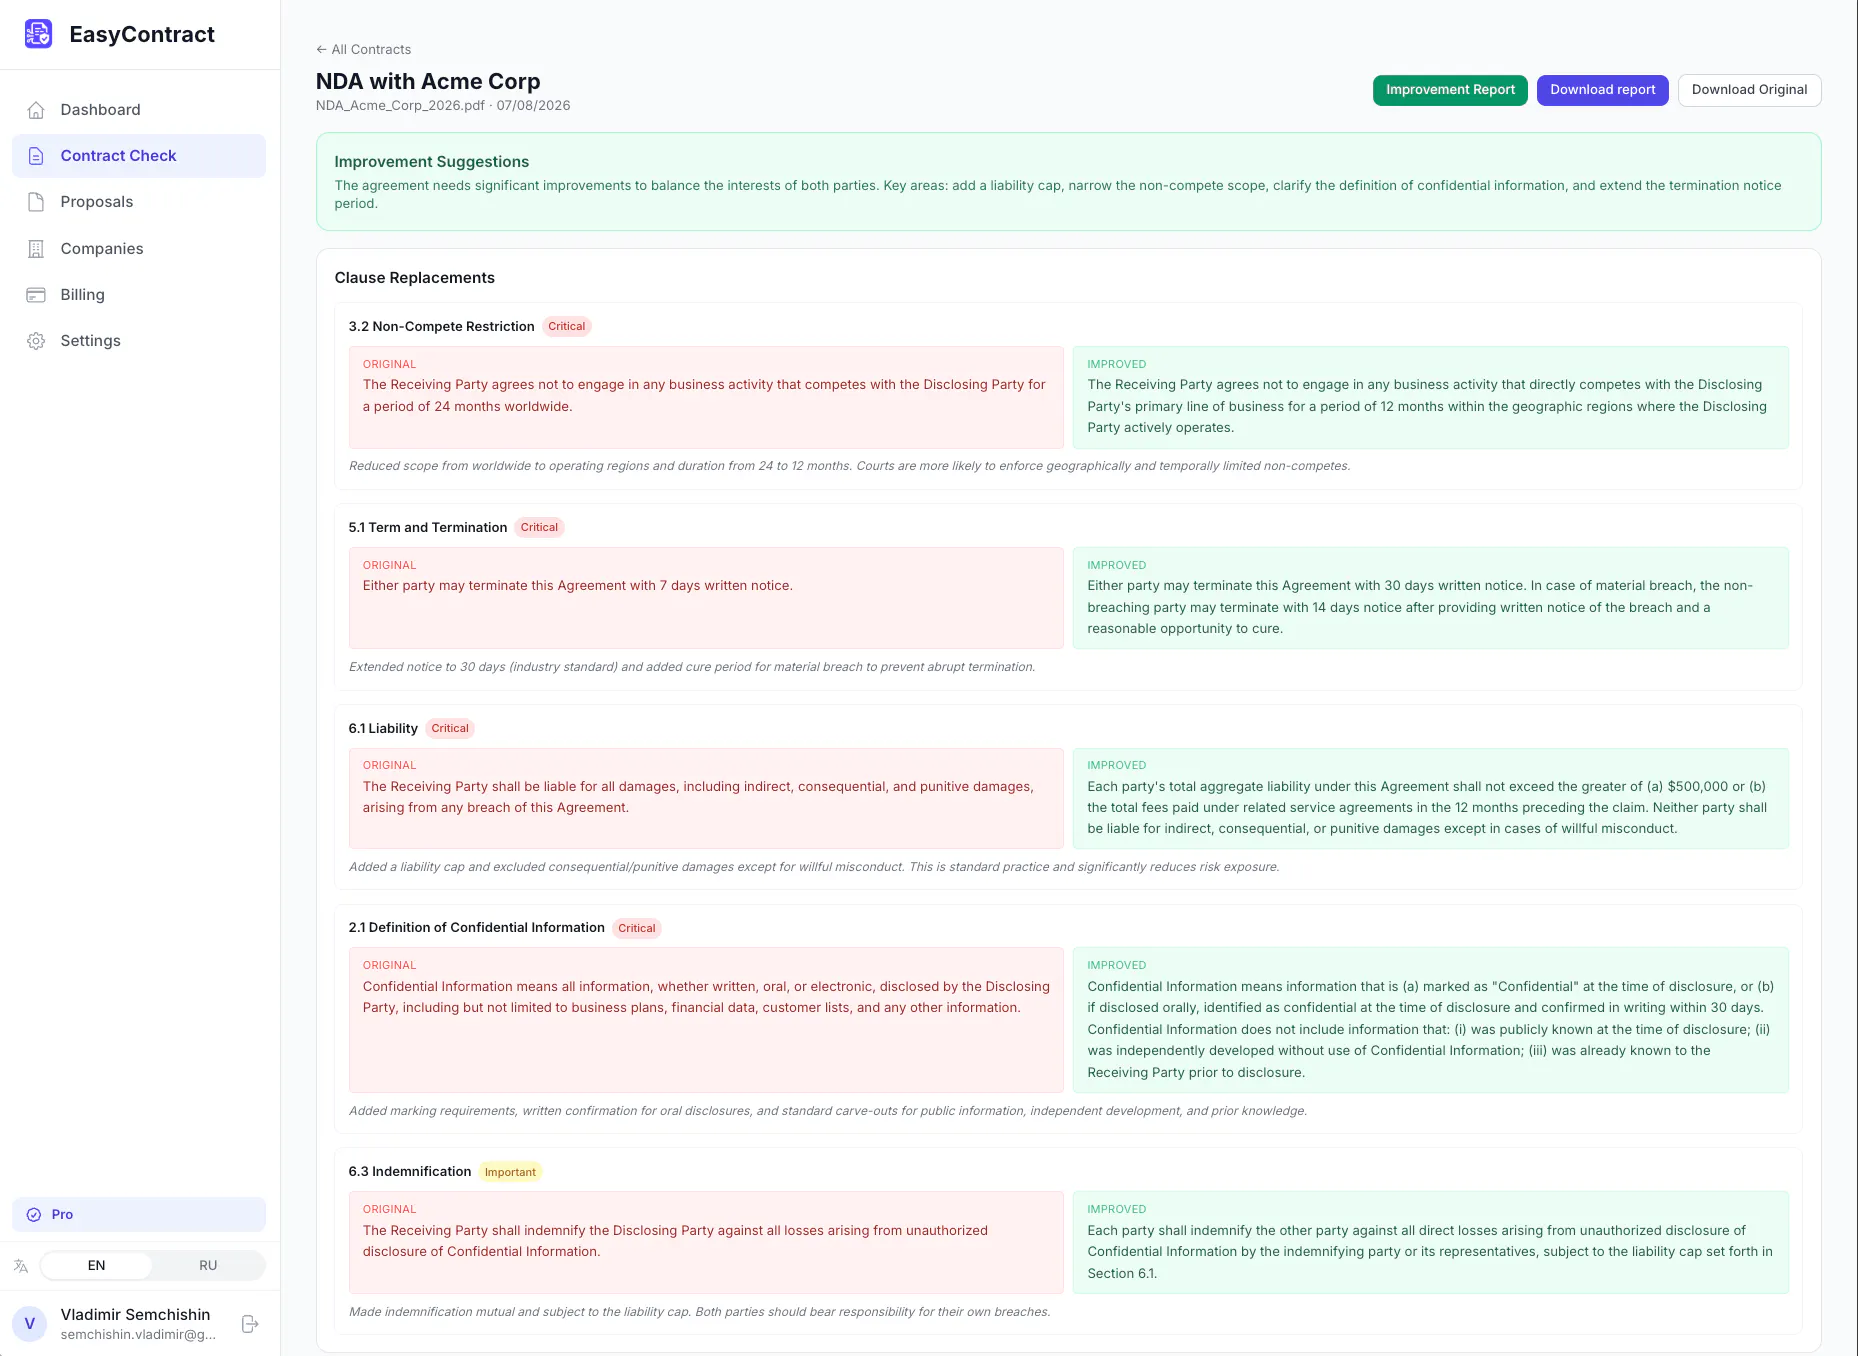Click heading "6.1 Liability"
The image size is (1858, 1356).
pyautogui.click(x=383, y=729)
